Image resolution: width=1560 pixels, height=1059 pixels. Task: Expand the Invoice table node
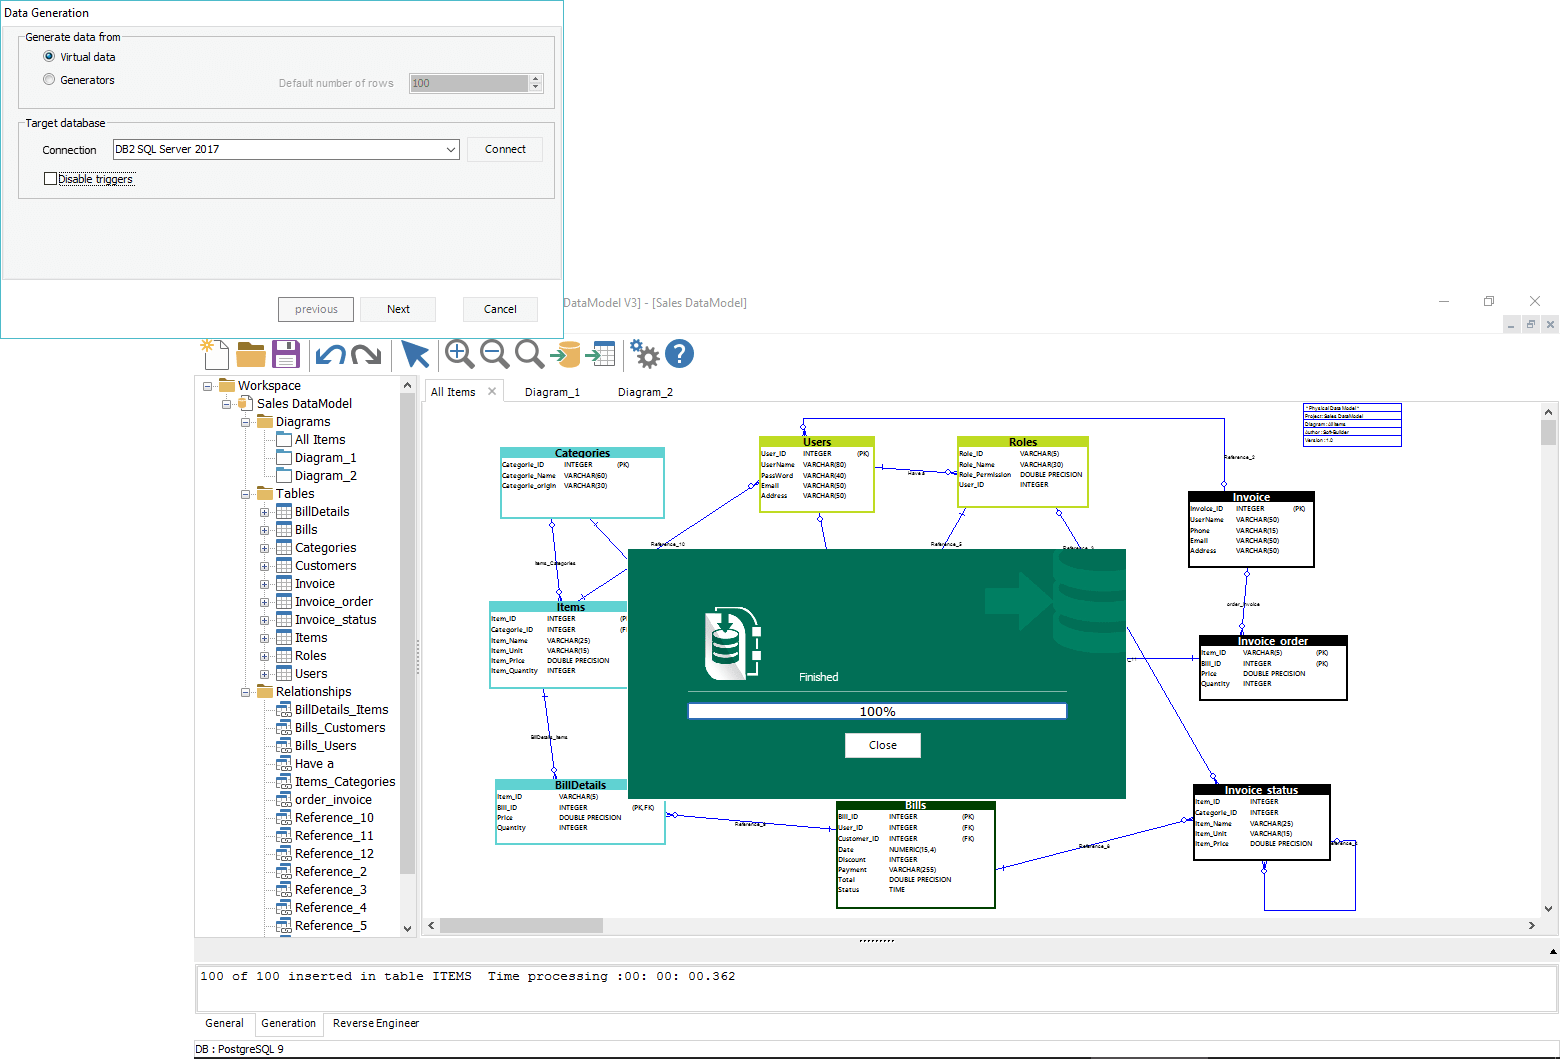[263, 583]
